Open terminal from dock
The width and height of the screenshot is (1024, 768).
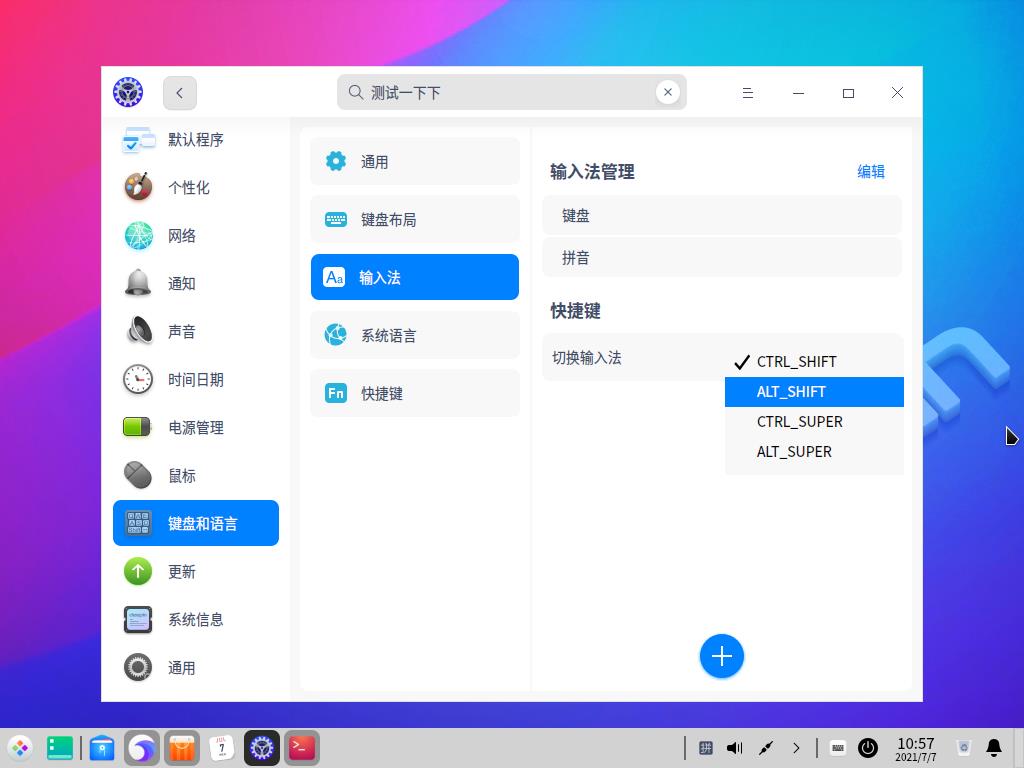[x=302, y=748]
